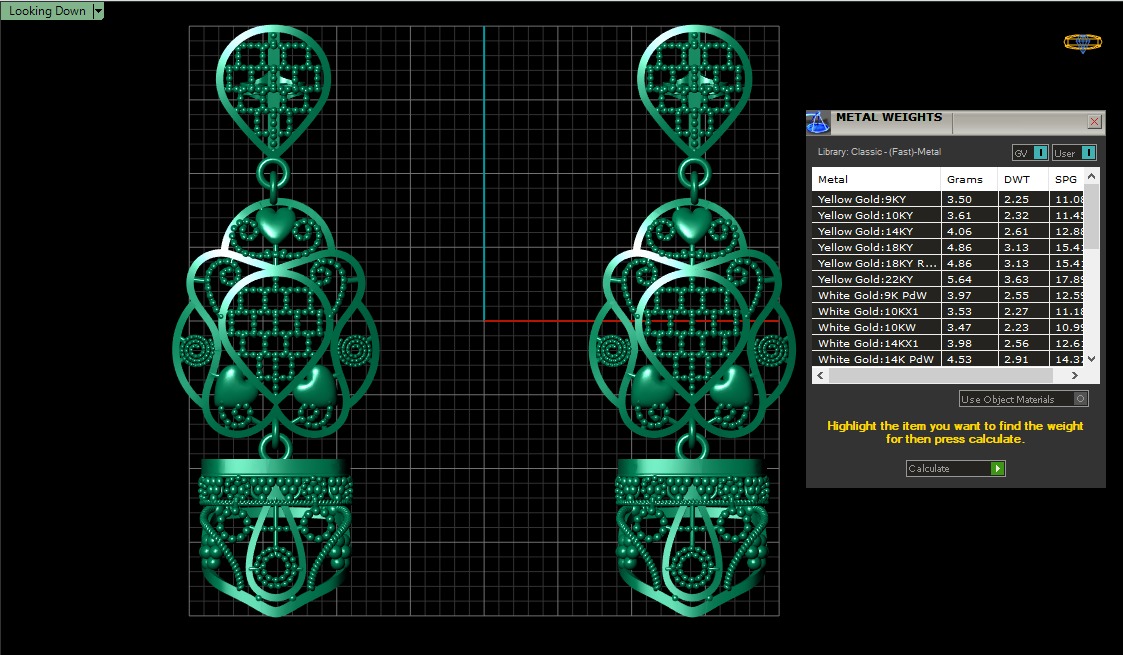Viewport: 1123px width, 655px height.
Task: Select the Yellow Gold:10KY row
Action: coord(948,215)
